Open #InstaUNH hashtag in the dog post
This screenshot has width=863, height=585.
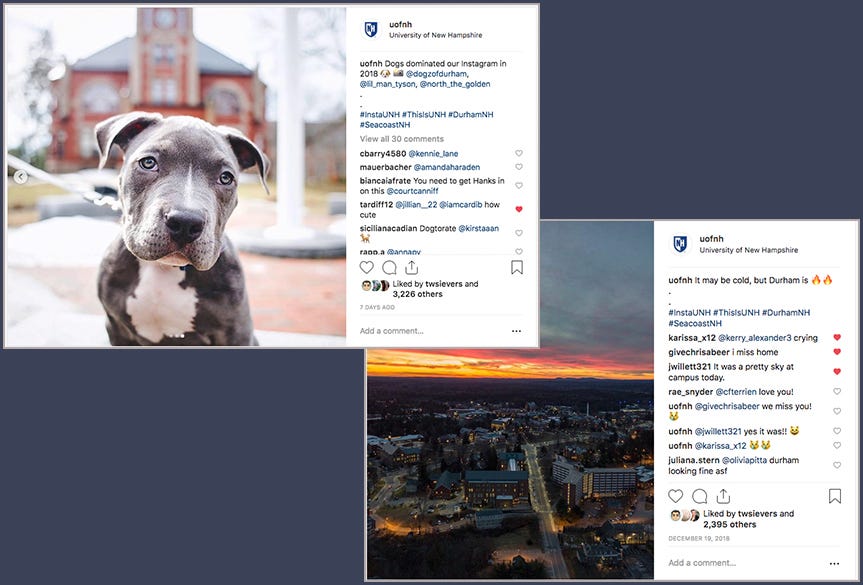379,114
